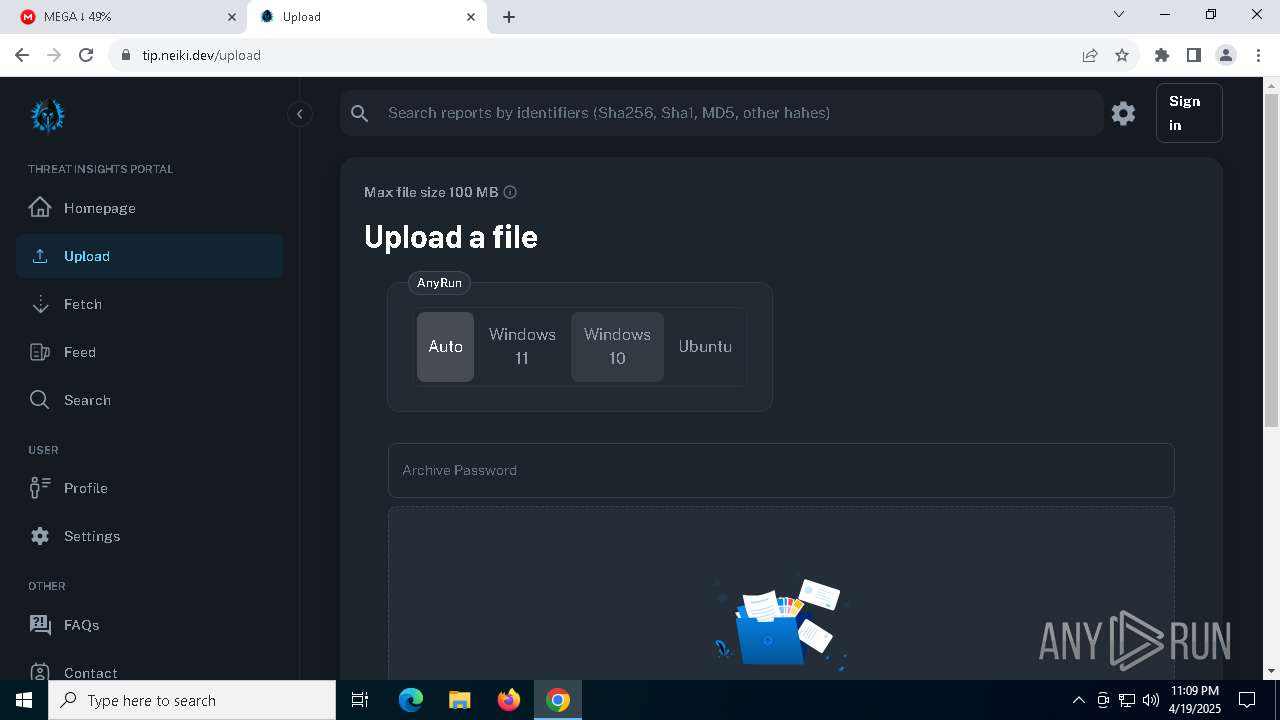
Task: Open the Fetch sidebar item
Action: point(149,304)
